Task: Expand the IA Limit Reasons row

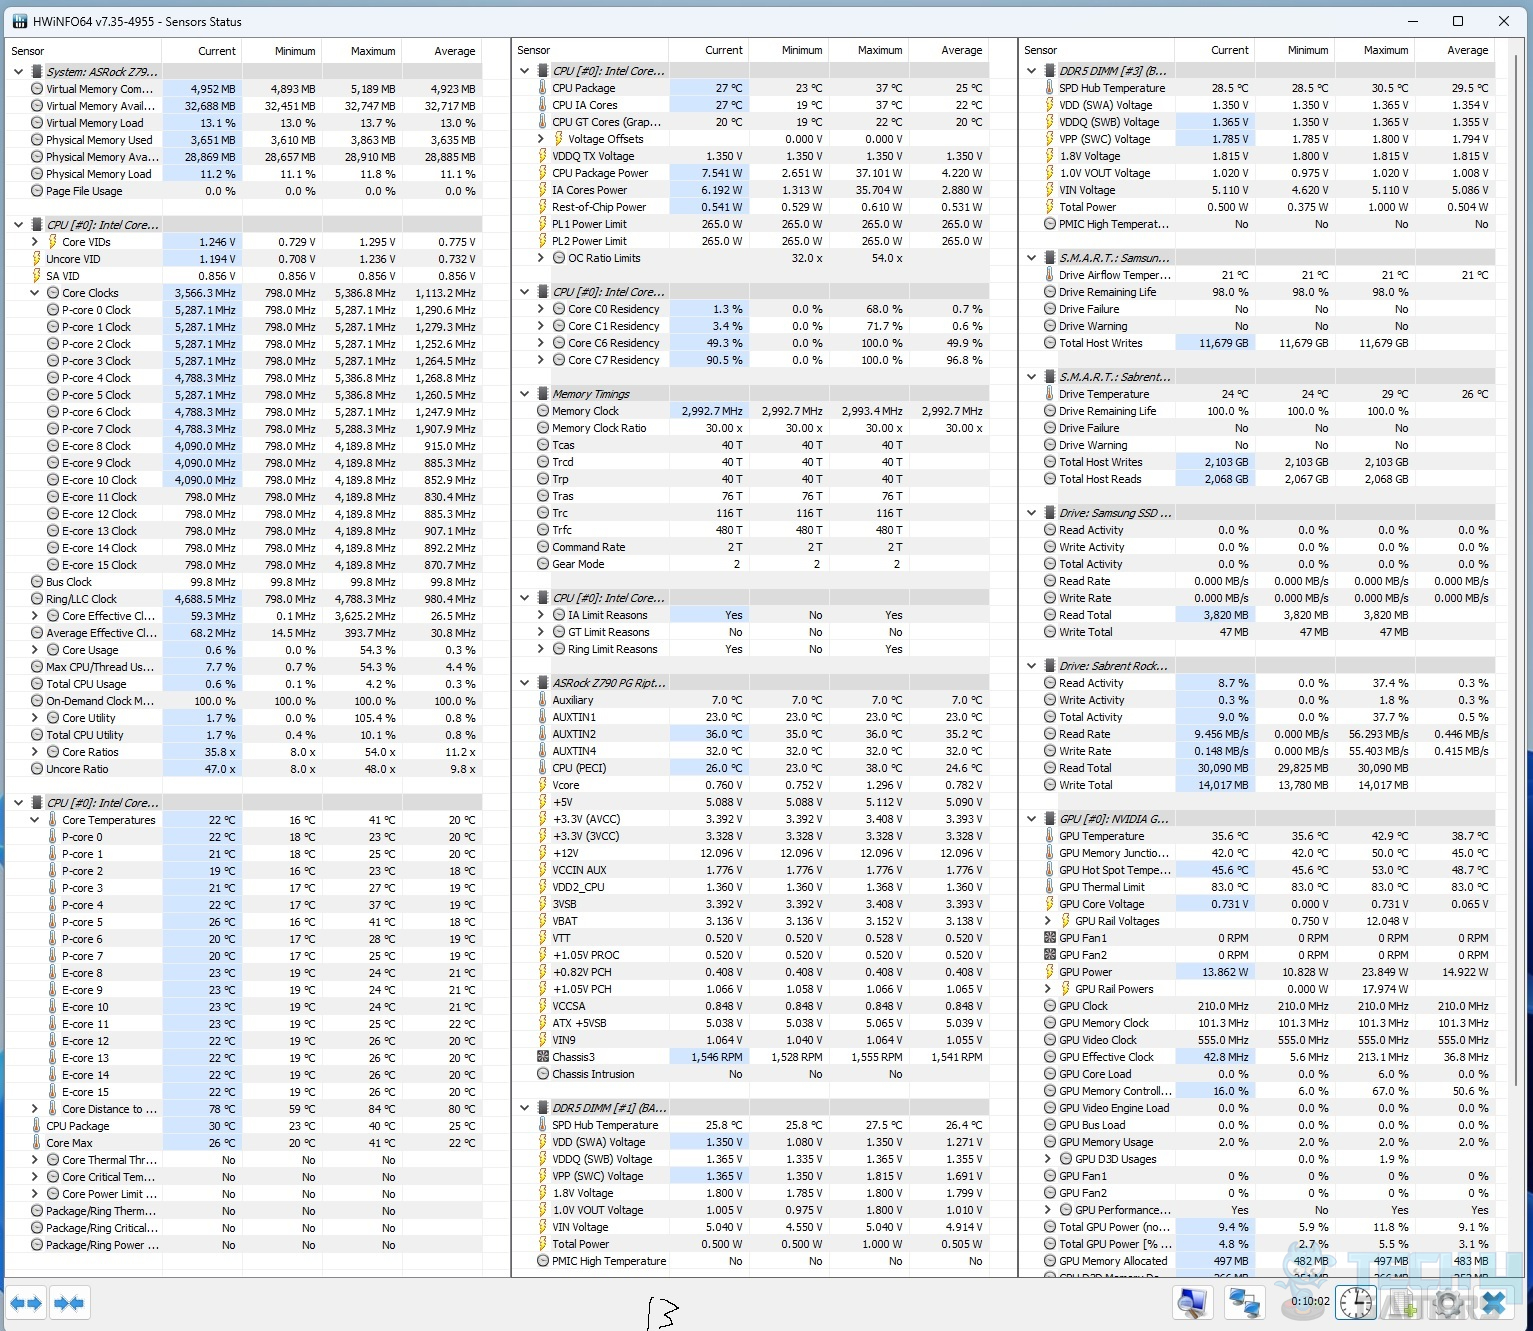Action: click(x=541, y=615)
